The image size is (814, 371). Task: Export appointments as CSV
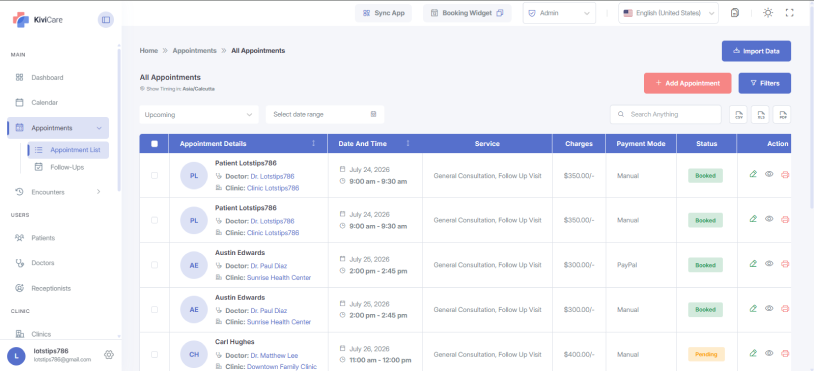tap(738, 115)
